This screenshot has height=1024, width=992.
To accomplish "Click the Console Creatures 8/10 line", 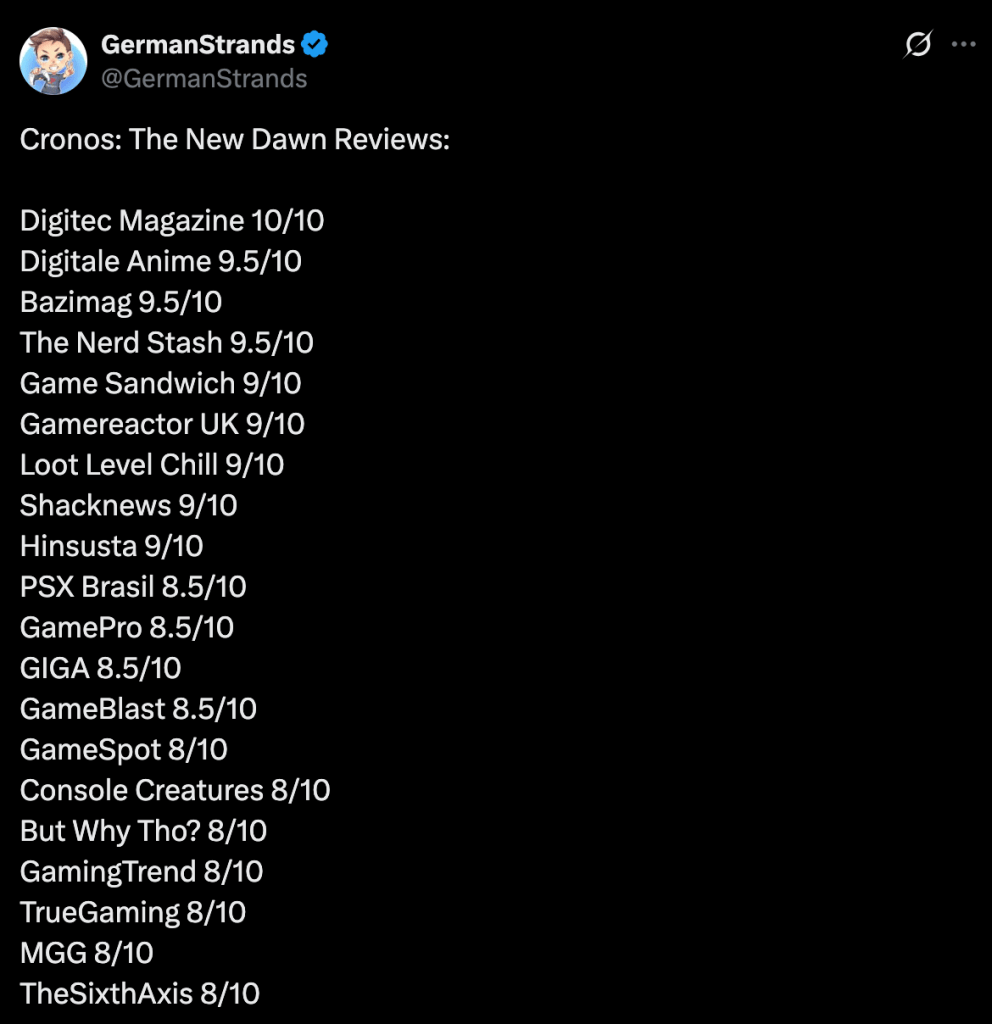I will (x=175, y=790).
